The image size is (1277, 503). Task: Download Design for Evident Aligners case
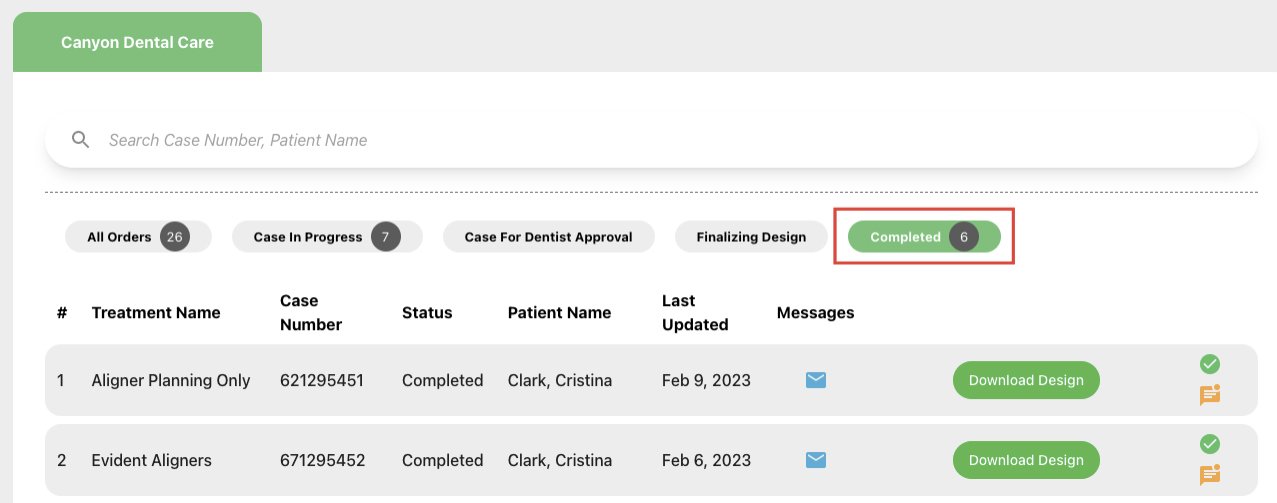tap(1026, 460)
